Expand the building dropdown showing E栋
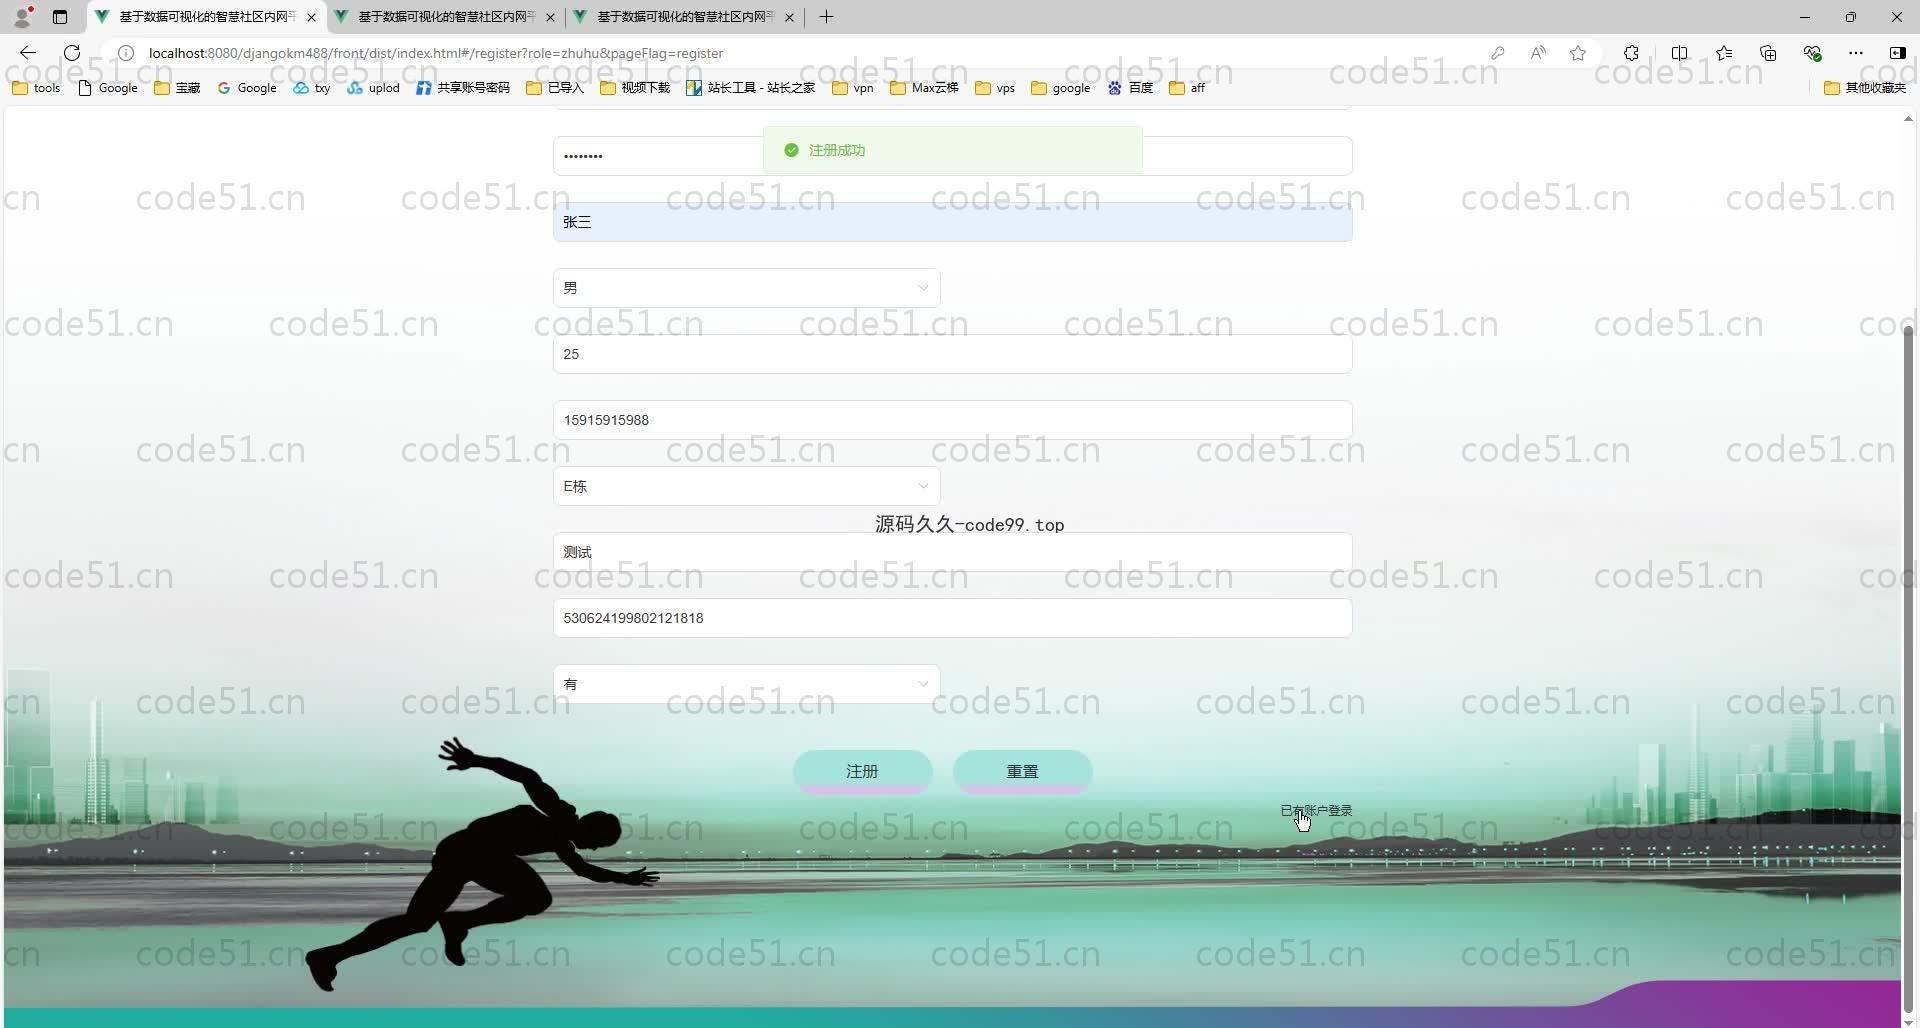The width and height of the screenshot is (1920, 1028). [x=746, y=486]
